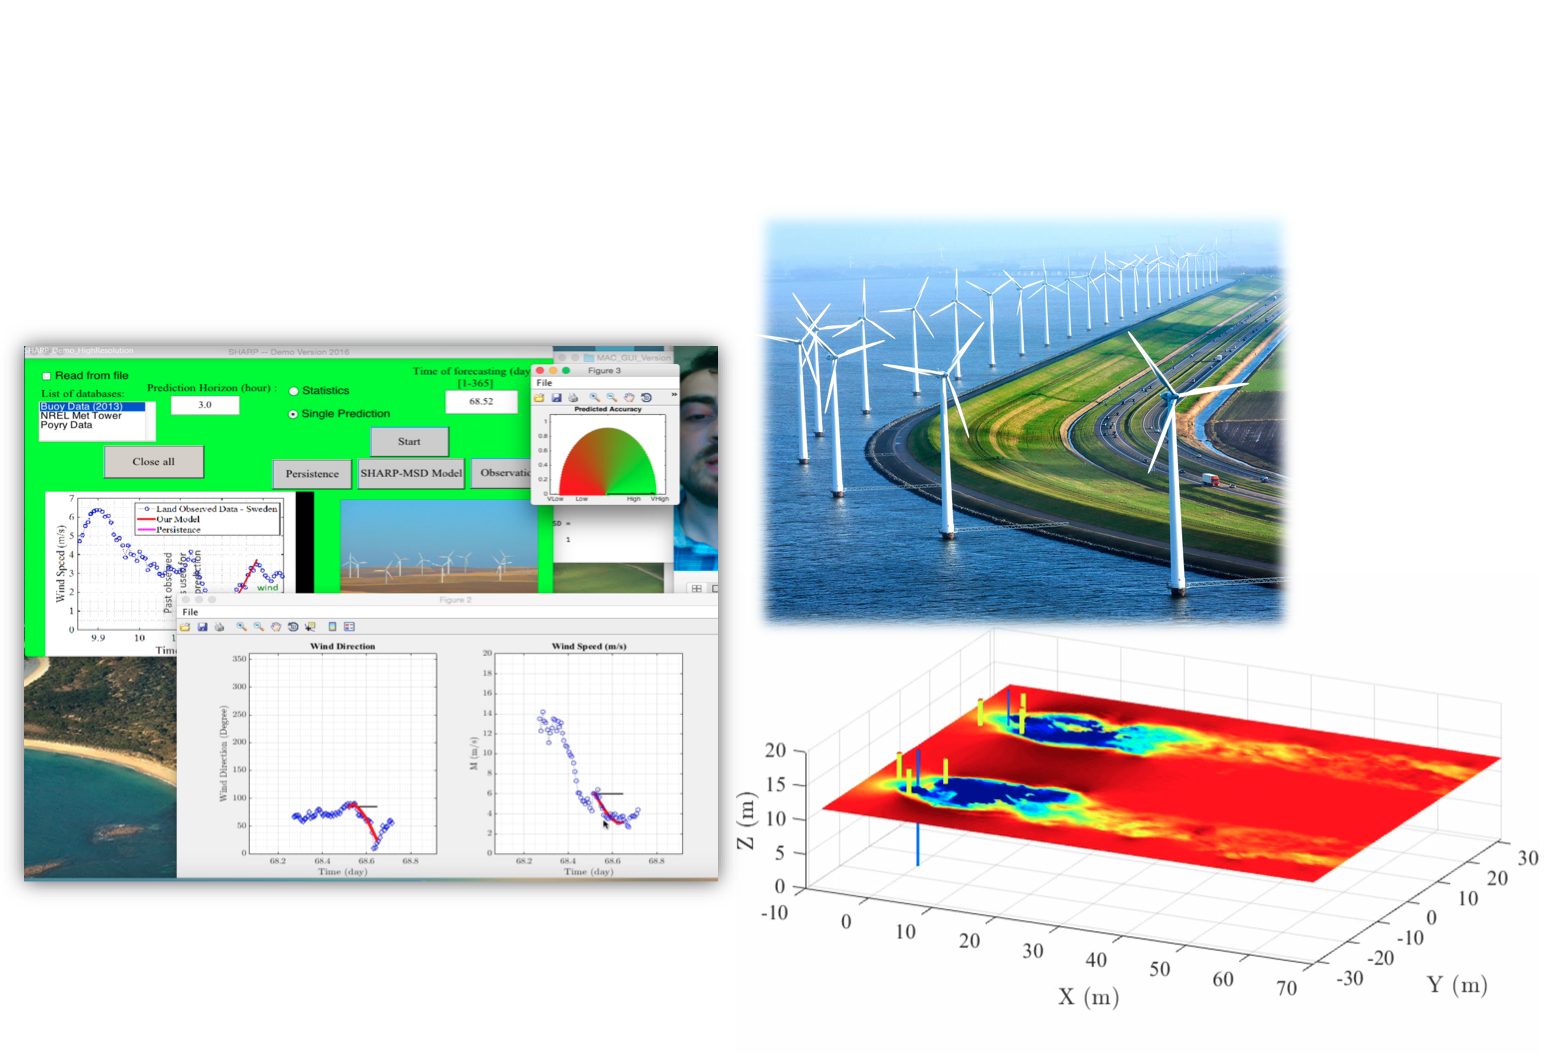Open File menu in Figure 2

(x=190, y=612)
